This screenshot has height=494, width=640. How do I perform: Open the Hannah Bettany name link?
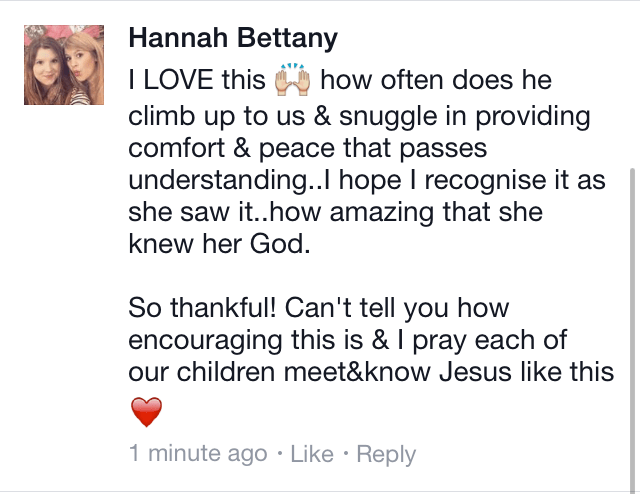(233, 39)
